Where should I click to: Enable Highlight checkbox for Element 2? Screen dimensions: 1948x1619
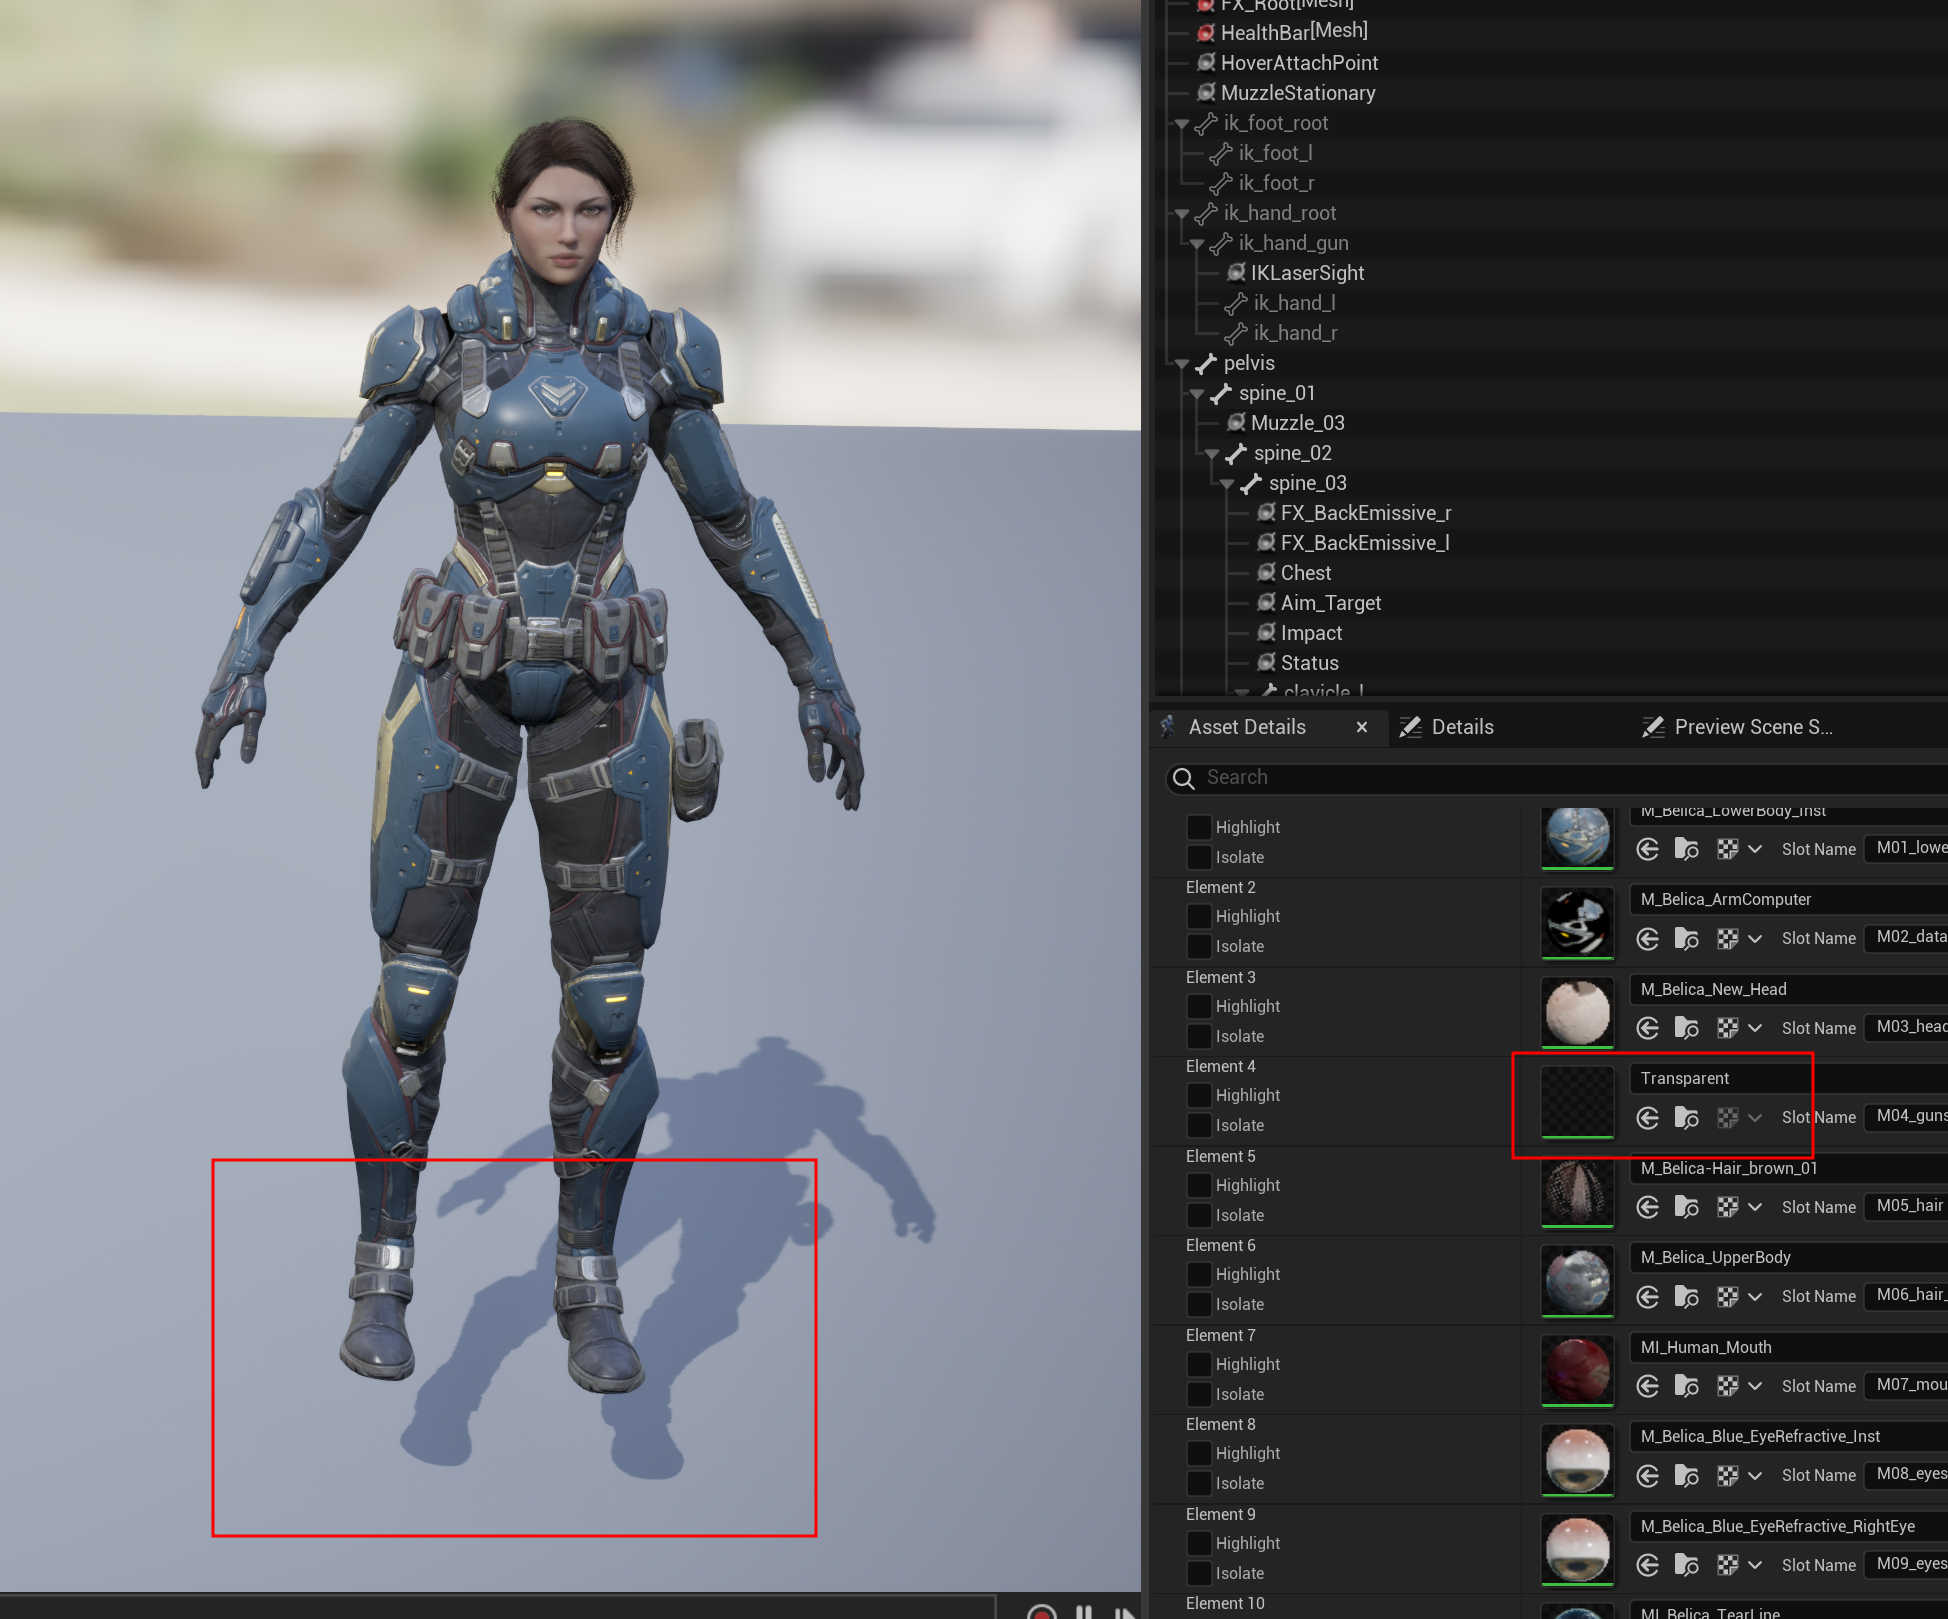click(x=1198, y=917)
